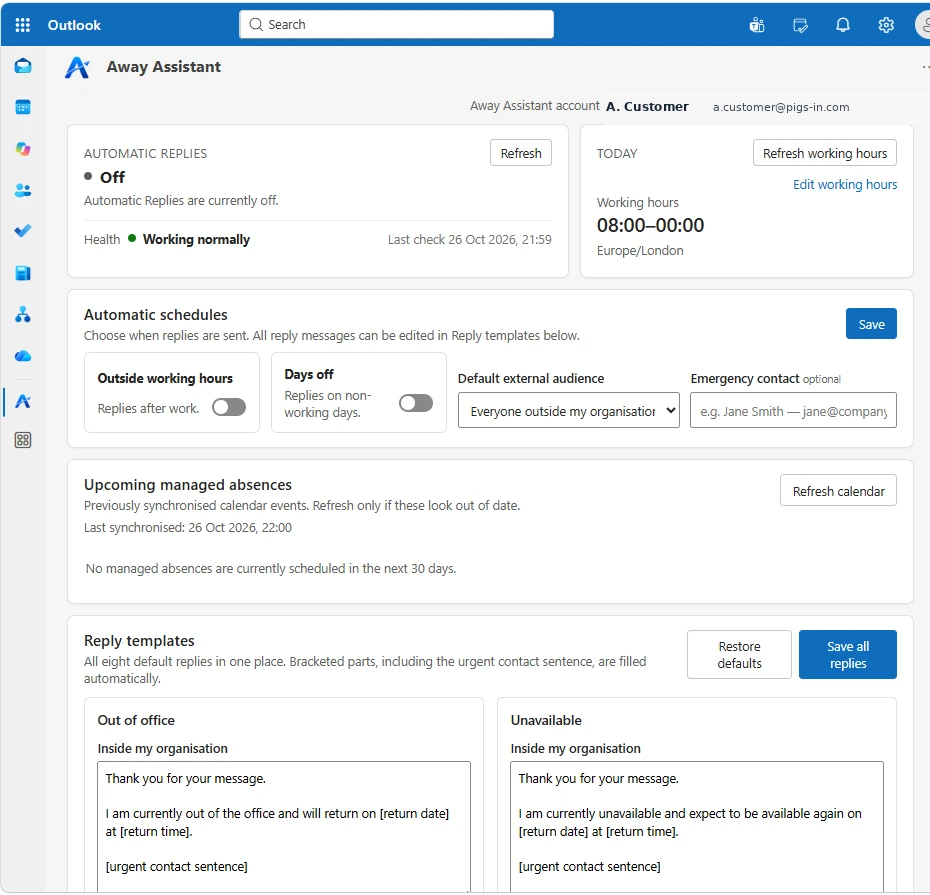Screen dimensions: 930x895
Task: Click the a.customer@pigs-in.com email text
Action: (x=781, y=107)
